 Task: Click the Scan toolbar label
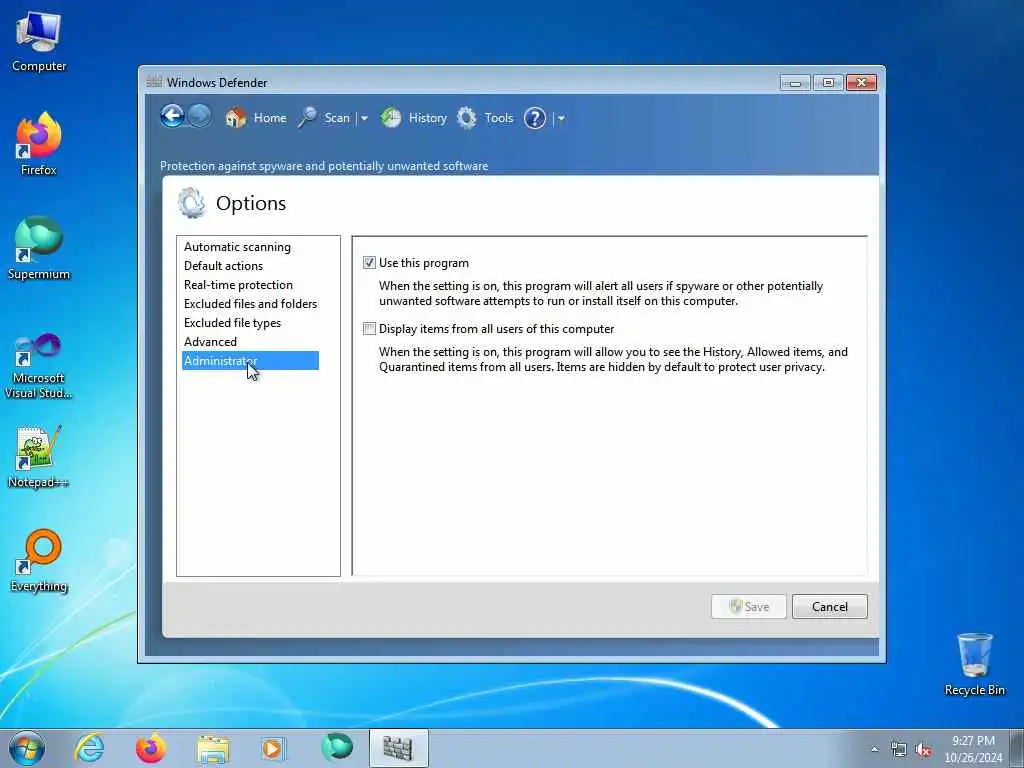click(337, 118)
